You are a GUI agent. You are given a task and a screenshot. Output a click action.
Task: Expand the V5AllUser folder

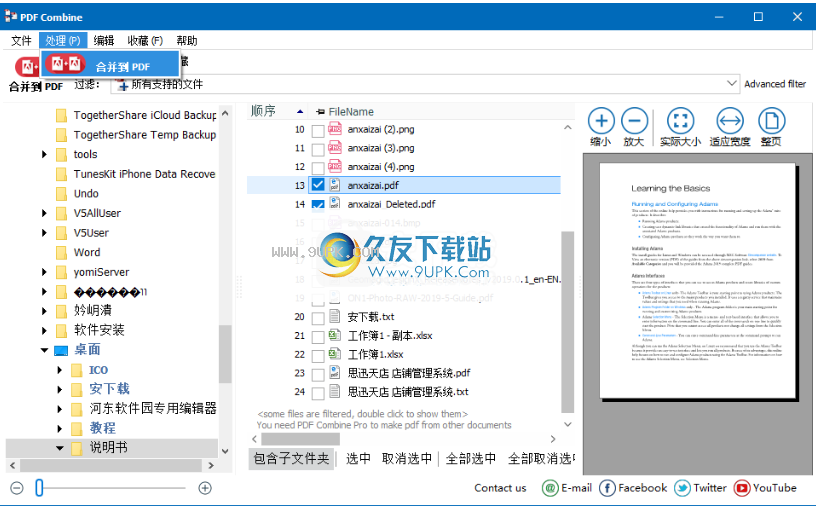point(44,213)
